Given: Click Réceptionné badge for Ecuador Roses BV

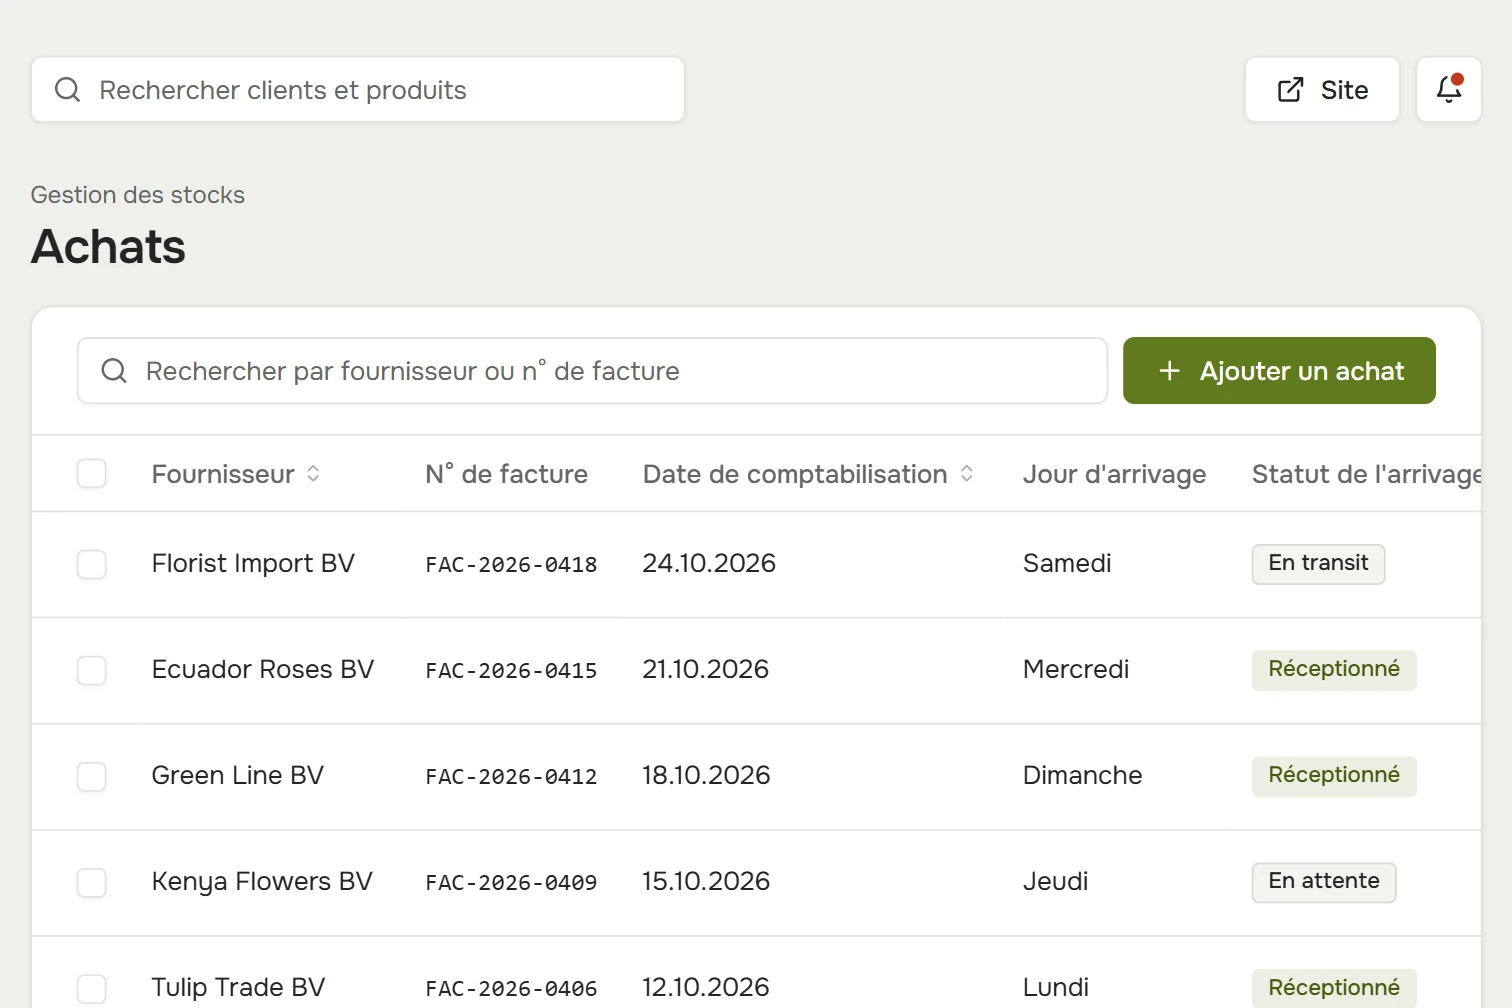Looking at the screenshot, I should coord(1334,670).
